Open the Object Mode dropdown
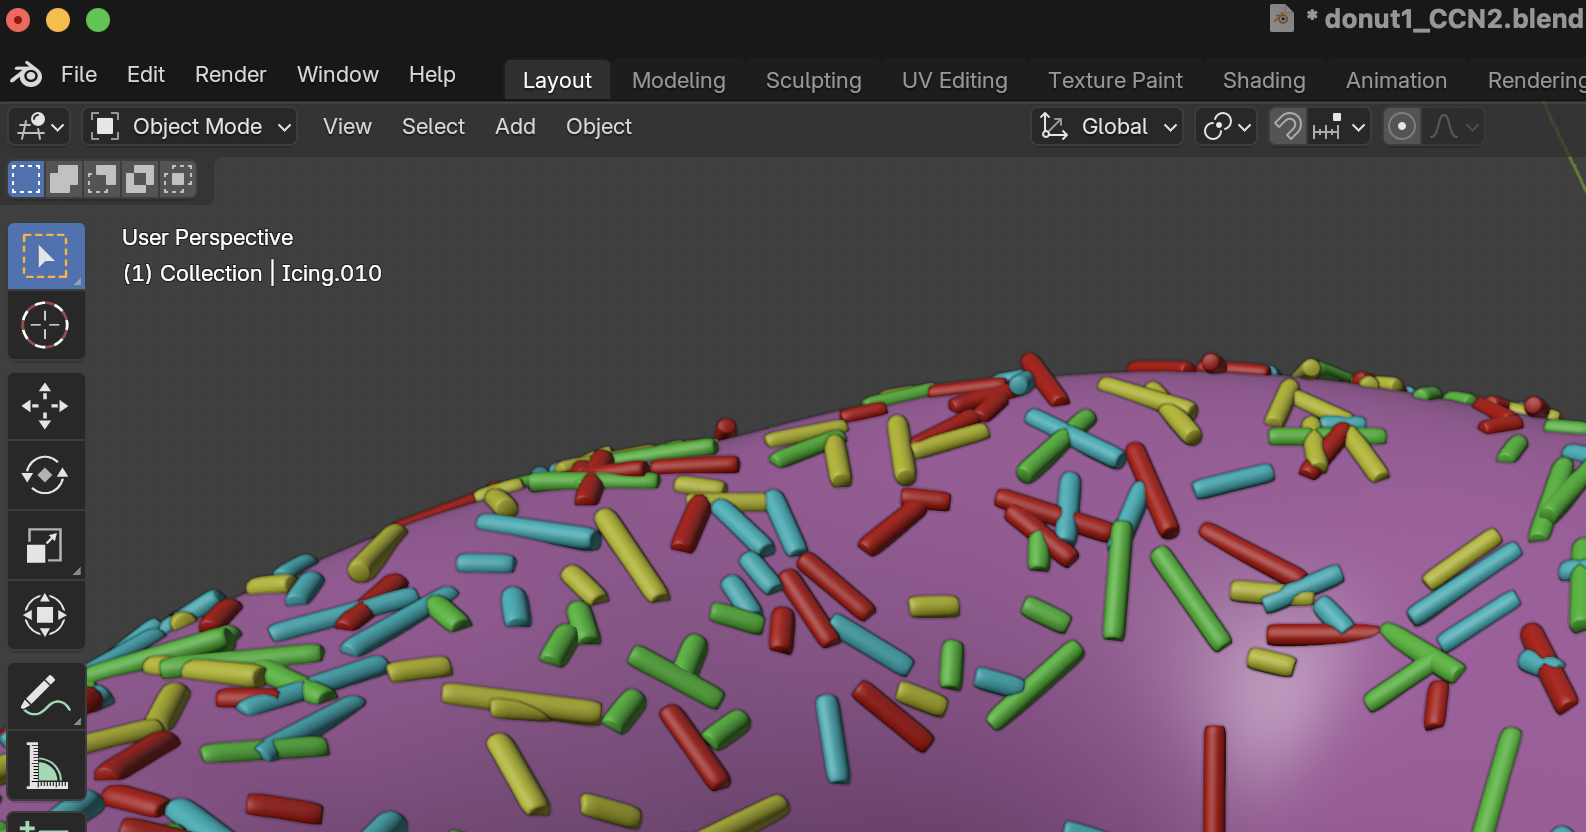 (190, 127)
